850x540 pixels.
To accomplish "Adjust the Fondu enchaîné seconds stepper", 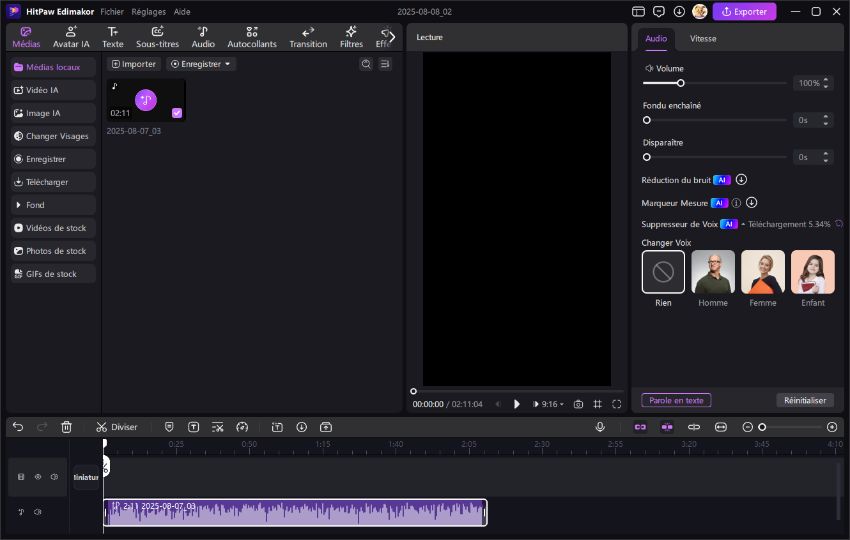I will coord(826,120).
